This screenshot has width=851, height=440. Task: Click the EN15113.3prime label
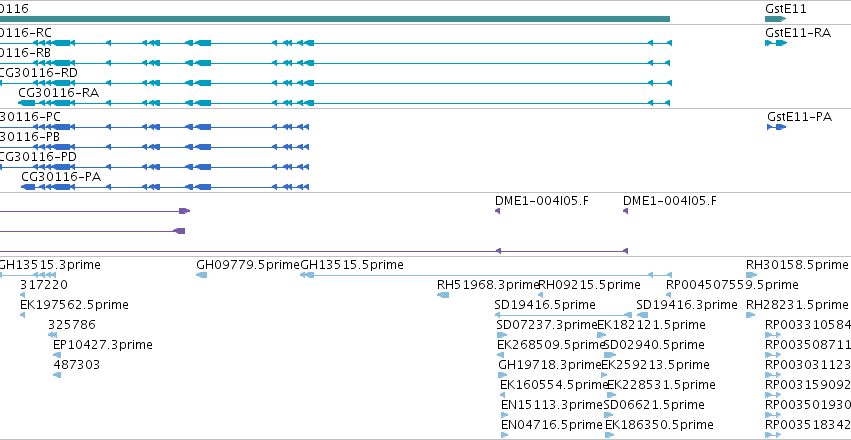click(x=552, y=405)
